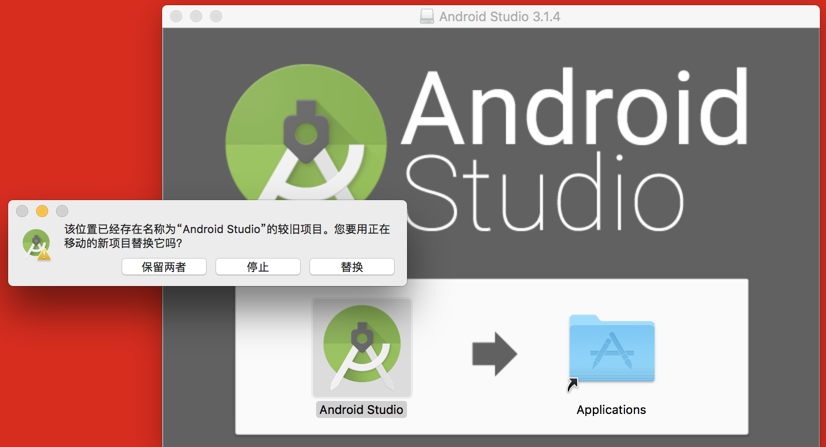The width and height of the screenshot is (826, 447).
Task: Click the Android Studio 3.1.4 window title
Action: [499, 16]
